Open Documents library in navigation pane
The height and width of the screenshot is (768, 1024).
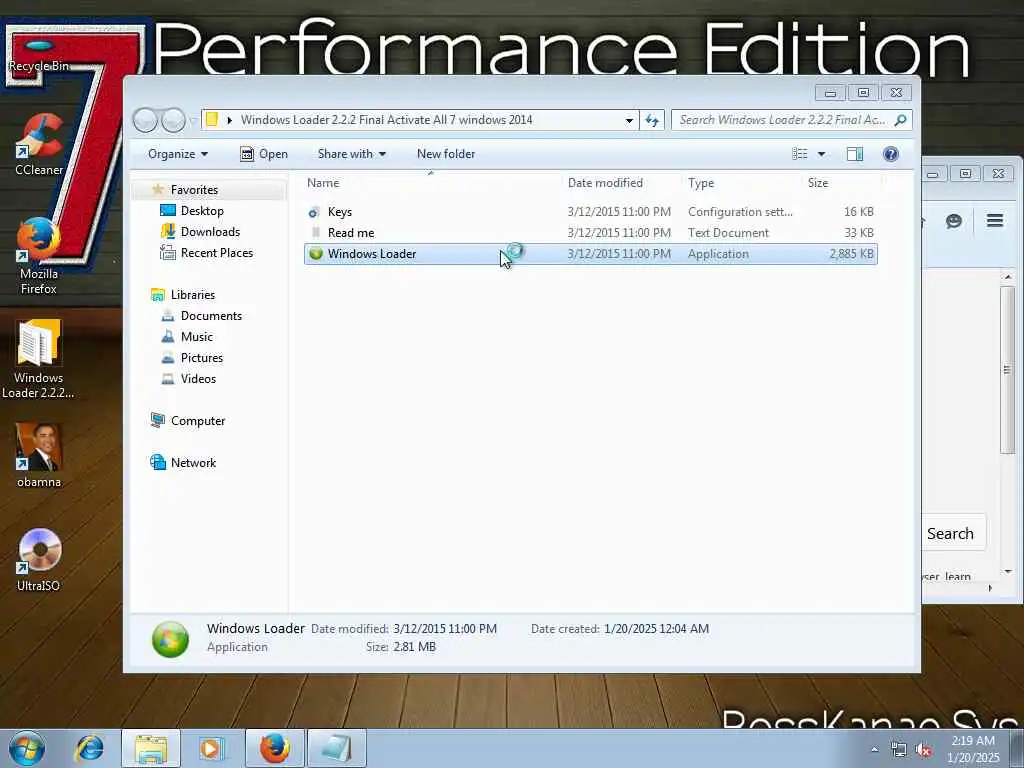211,316
